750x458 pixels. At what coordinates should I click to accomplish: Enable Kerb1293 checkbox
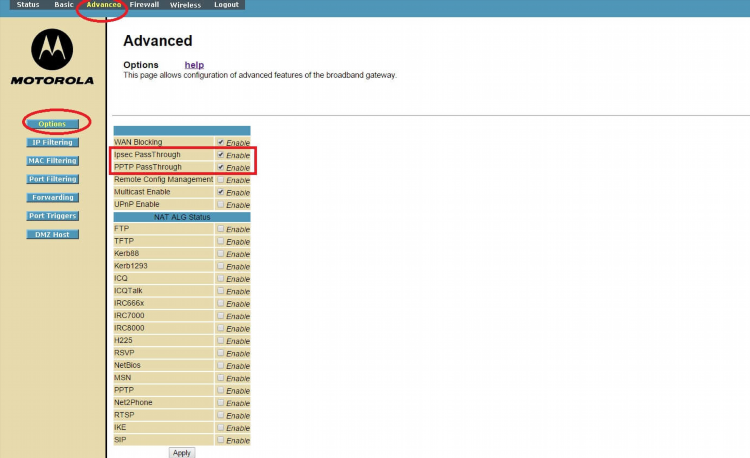(221, 266)
